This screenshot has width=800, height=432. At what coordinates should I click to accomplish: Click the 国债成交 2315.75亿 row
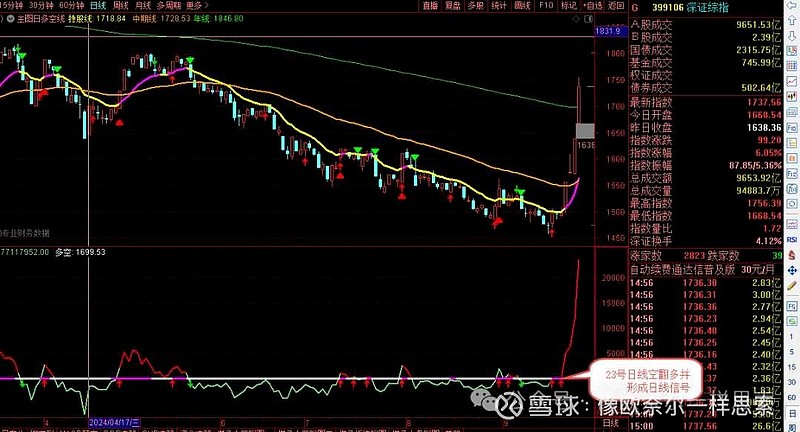pyautogui.click(x=706, y=50)
